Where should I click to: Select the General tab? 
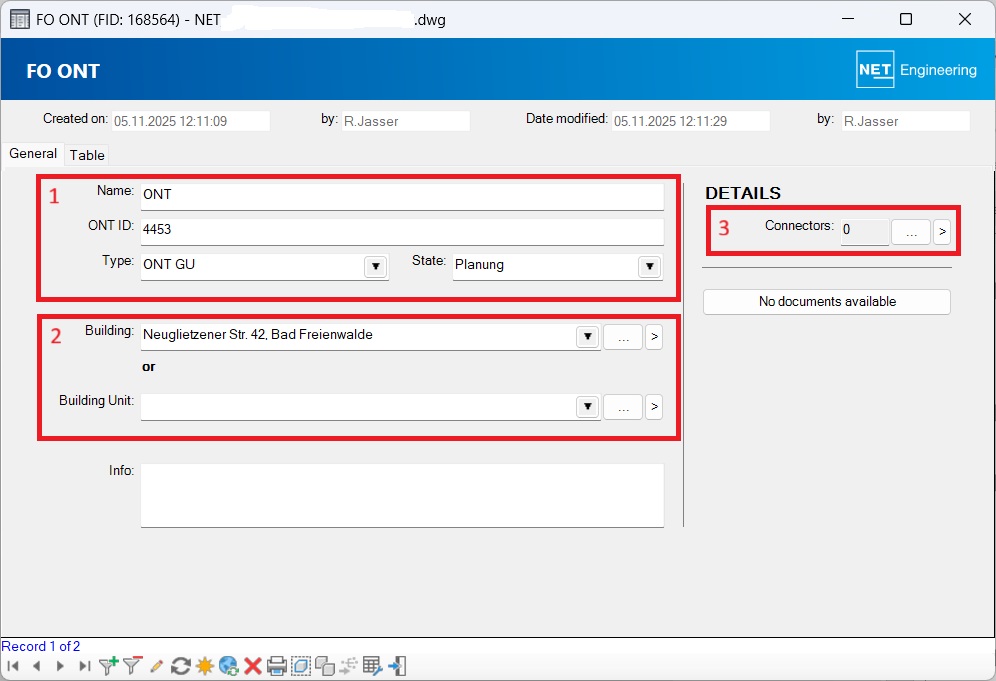tap(33, 154)
